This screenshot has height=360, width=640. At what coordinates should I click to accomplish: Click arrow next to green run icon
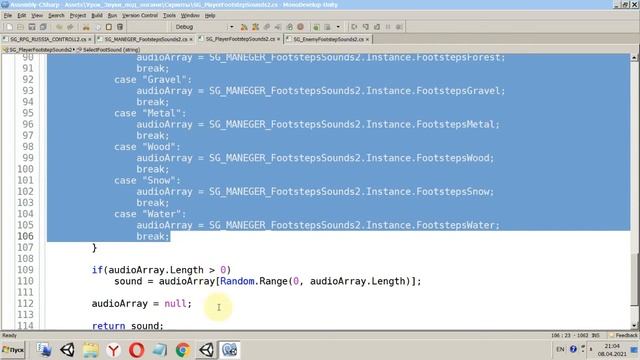tap(338, 27)
